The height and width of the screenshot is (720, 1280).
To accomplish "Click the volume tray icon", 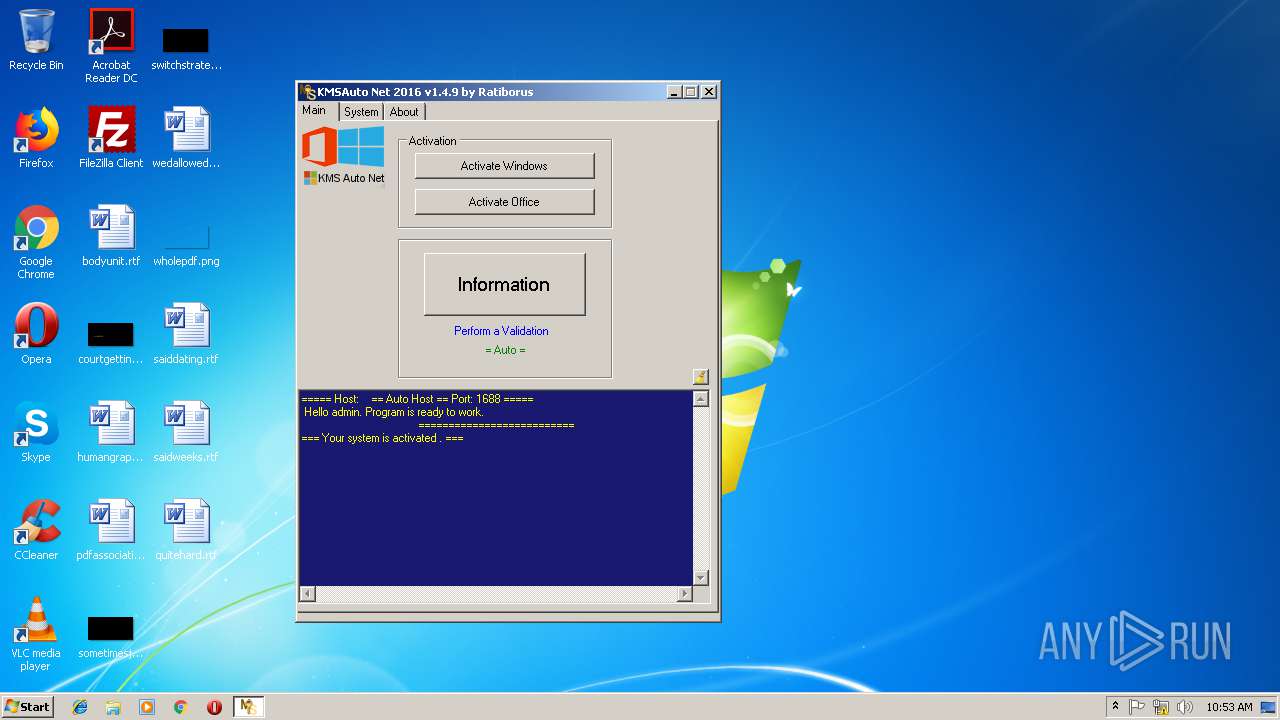I will point(1184,707).
